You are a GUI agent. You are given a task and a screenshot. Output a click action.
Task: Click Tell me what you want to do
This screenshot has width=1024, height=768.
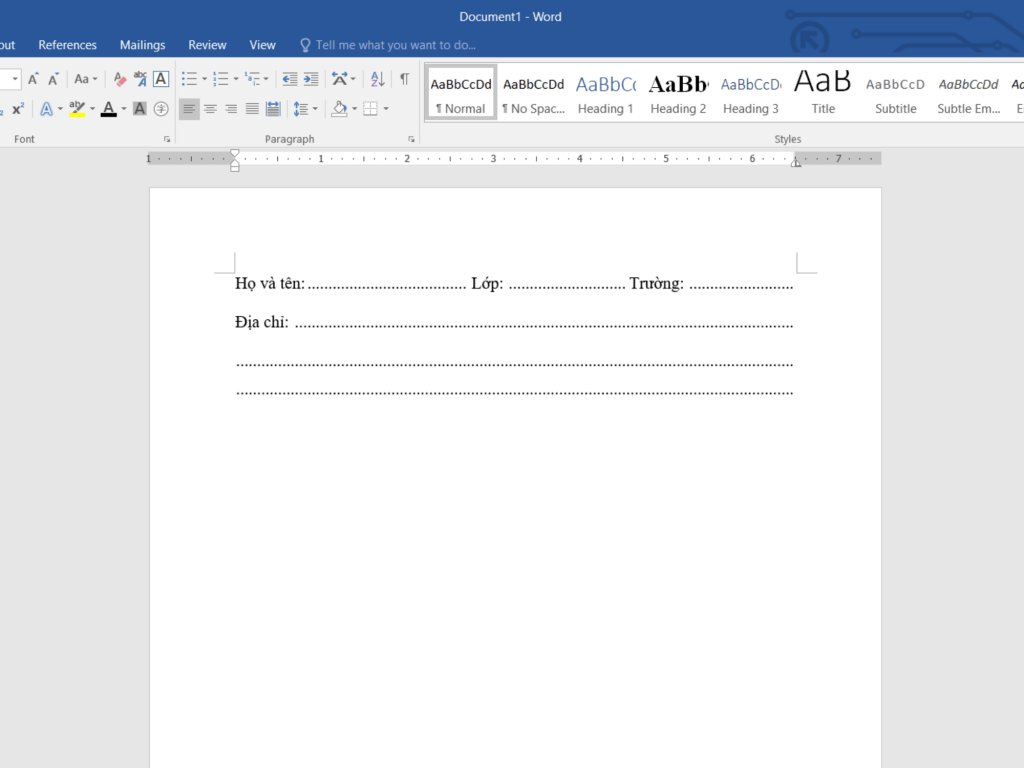pyautogui.click(x=388, y=44)
